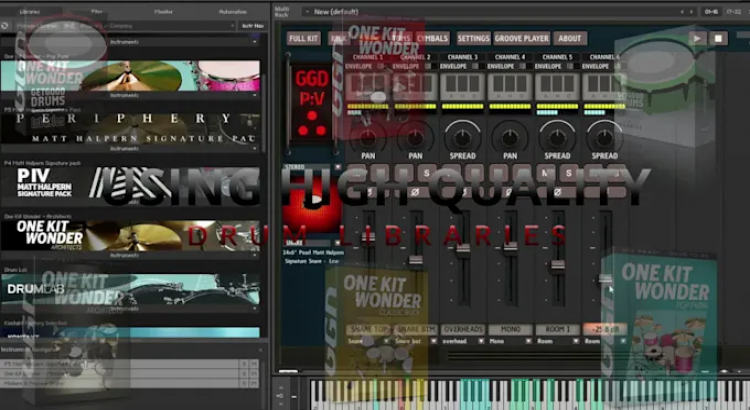Expand the OVERHEADS output dropdown
The width and height of the screenshot is (750, 410).
(x=481, y=341)
